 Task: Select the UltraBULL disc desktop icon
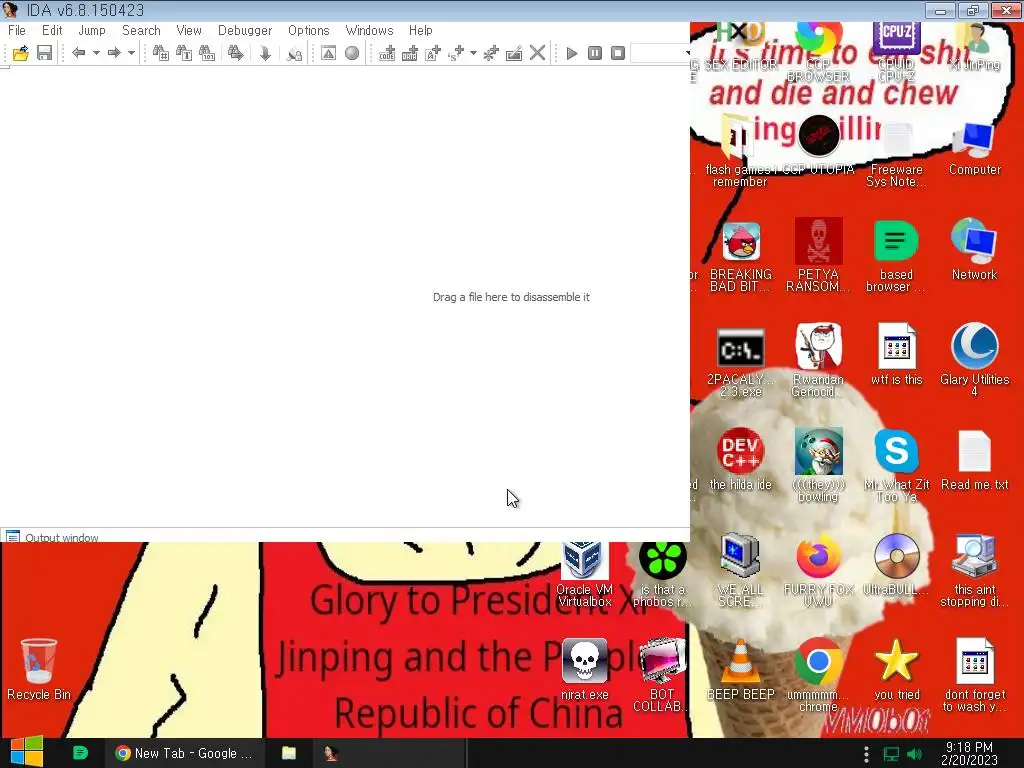click(x=897, y=565)
